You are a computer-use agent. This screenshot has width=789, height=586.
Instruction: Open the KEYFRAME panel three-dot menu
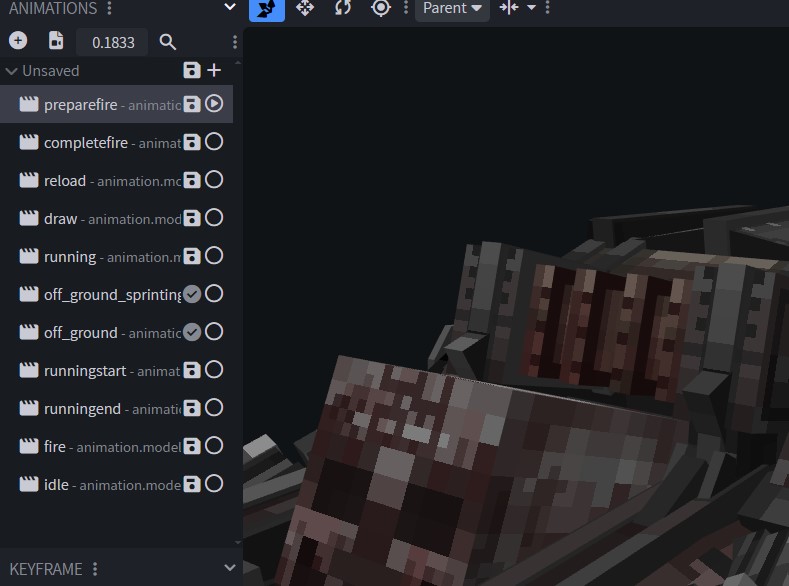[x=95, y=569]
